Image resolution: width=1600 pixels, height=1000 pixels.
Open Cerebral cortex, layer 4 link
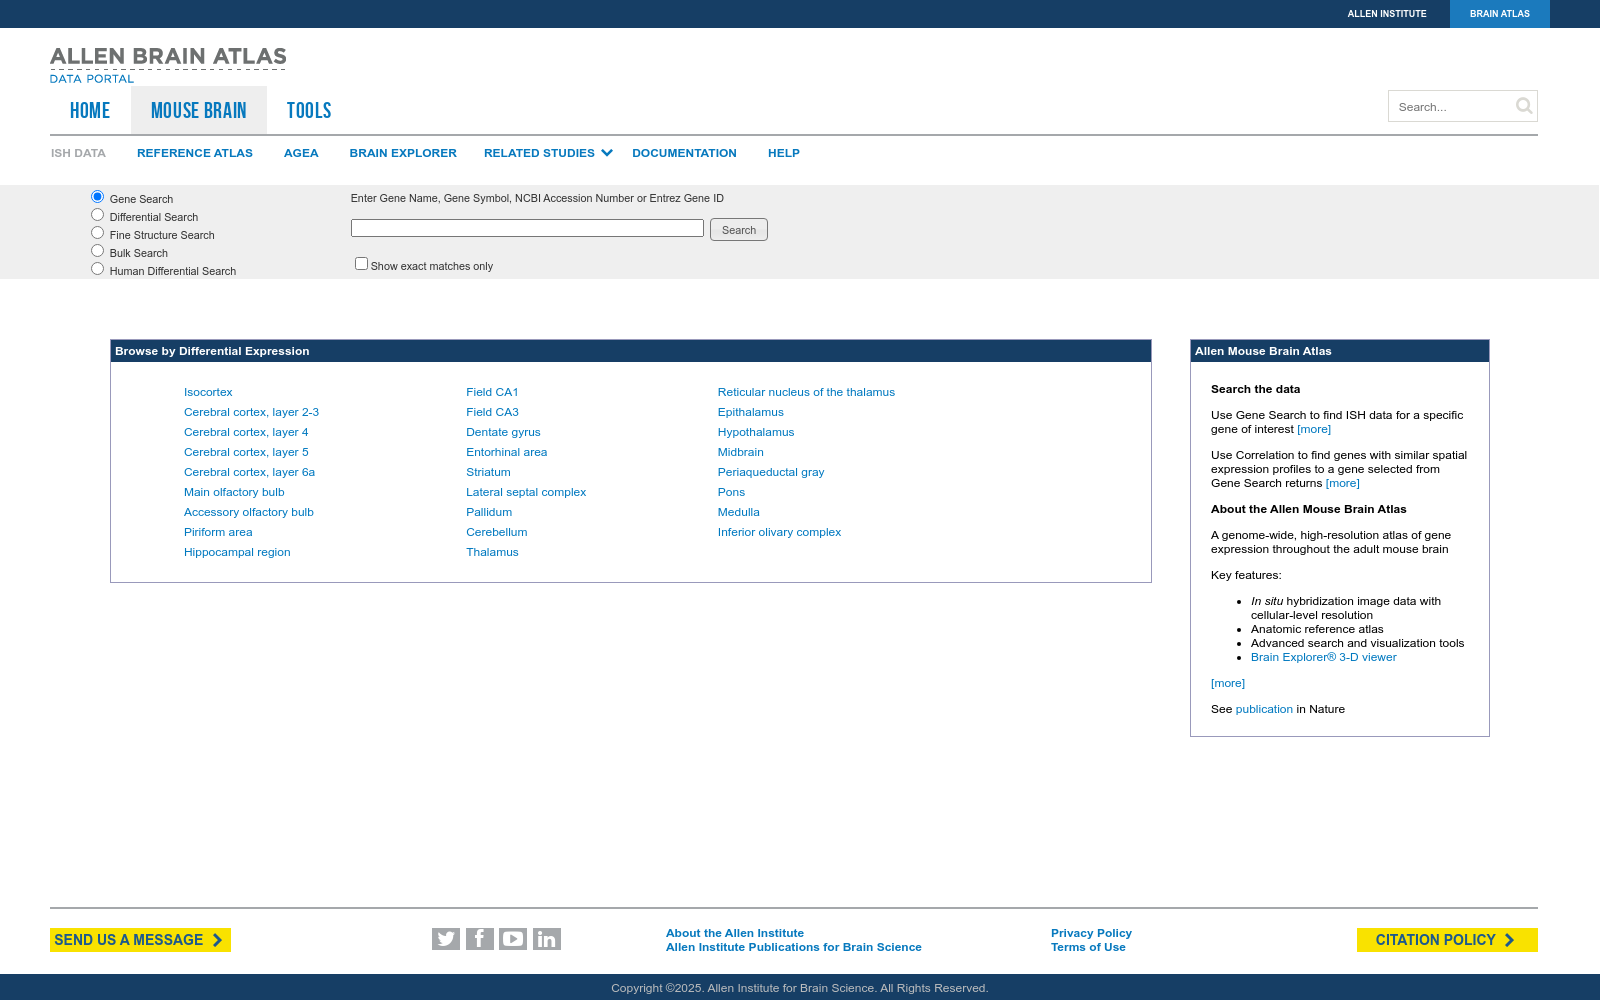(x=246, y=432)
